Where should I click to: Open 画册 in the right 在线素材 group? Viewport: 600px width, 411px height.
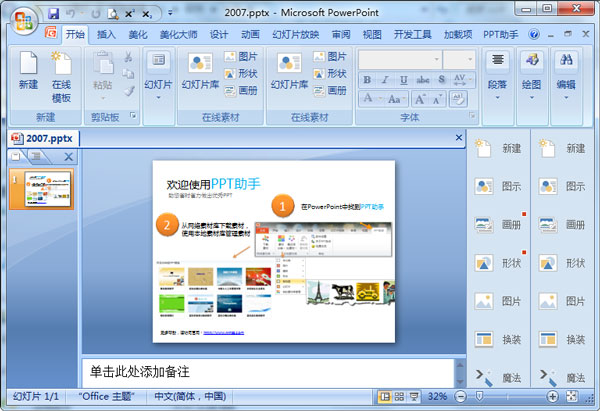(329, 90)
